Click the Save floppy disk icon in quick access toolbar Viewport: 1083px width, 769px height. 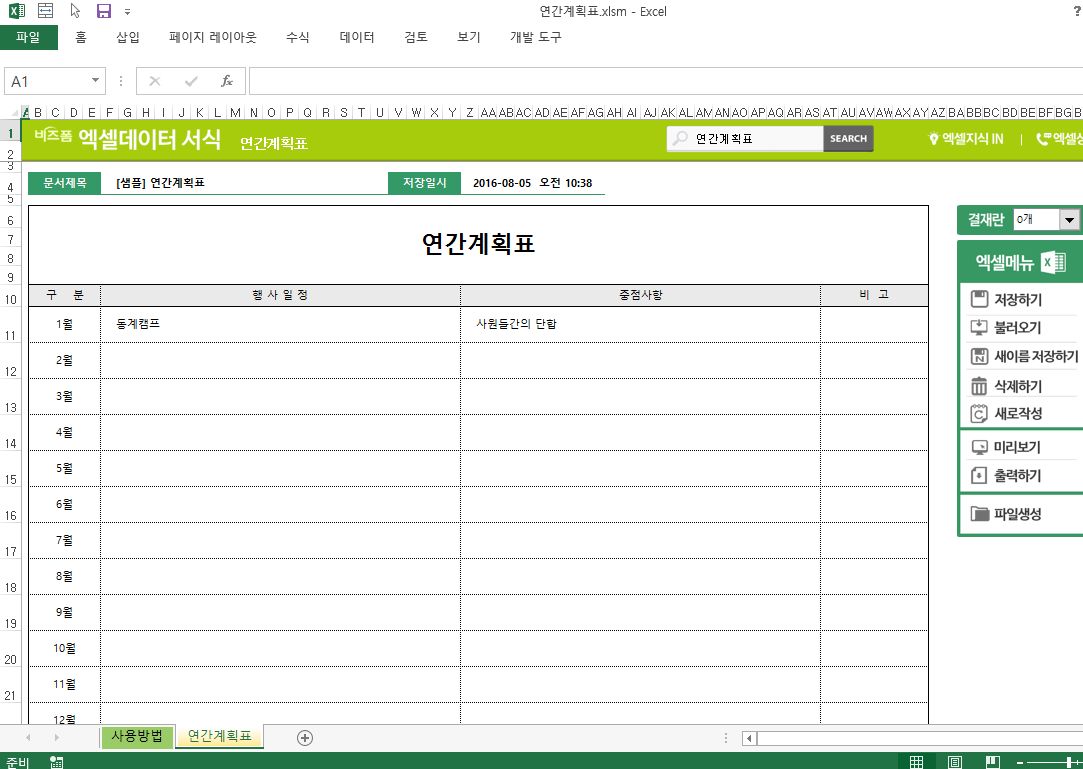pyautogui.click(x=104, y=11)
